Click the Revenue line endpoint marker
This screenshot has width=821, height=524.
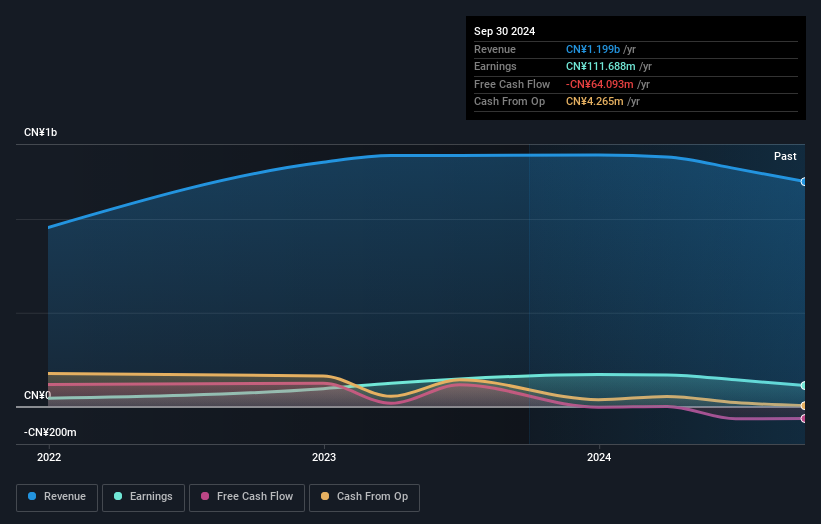804,182
